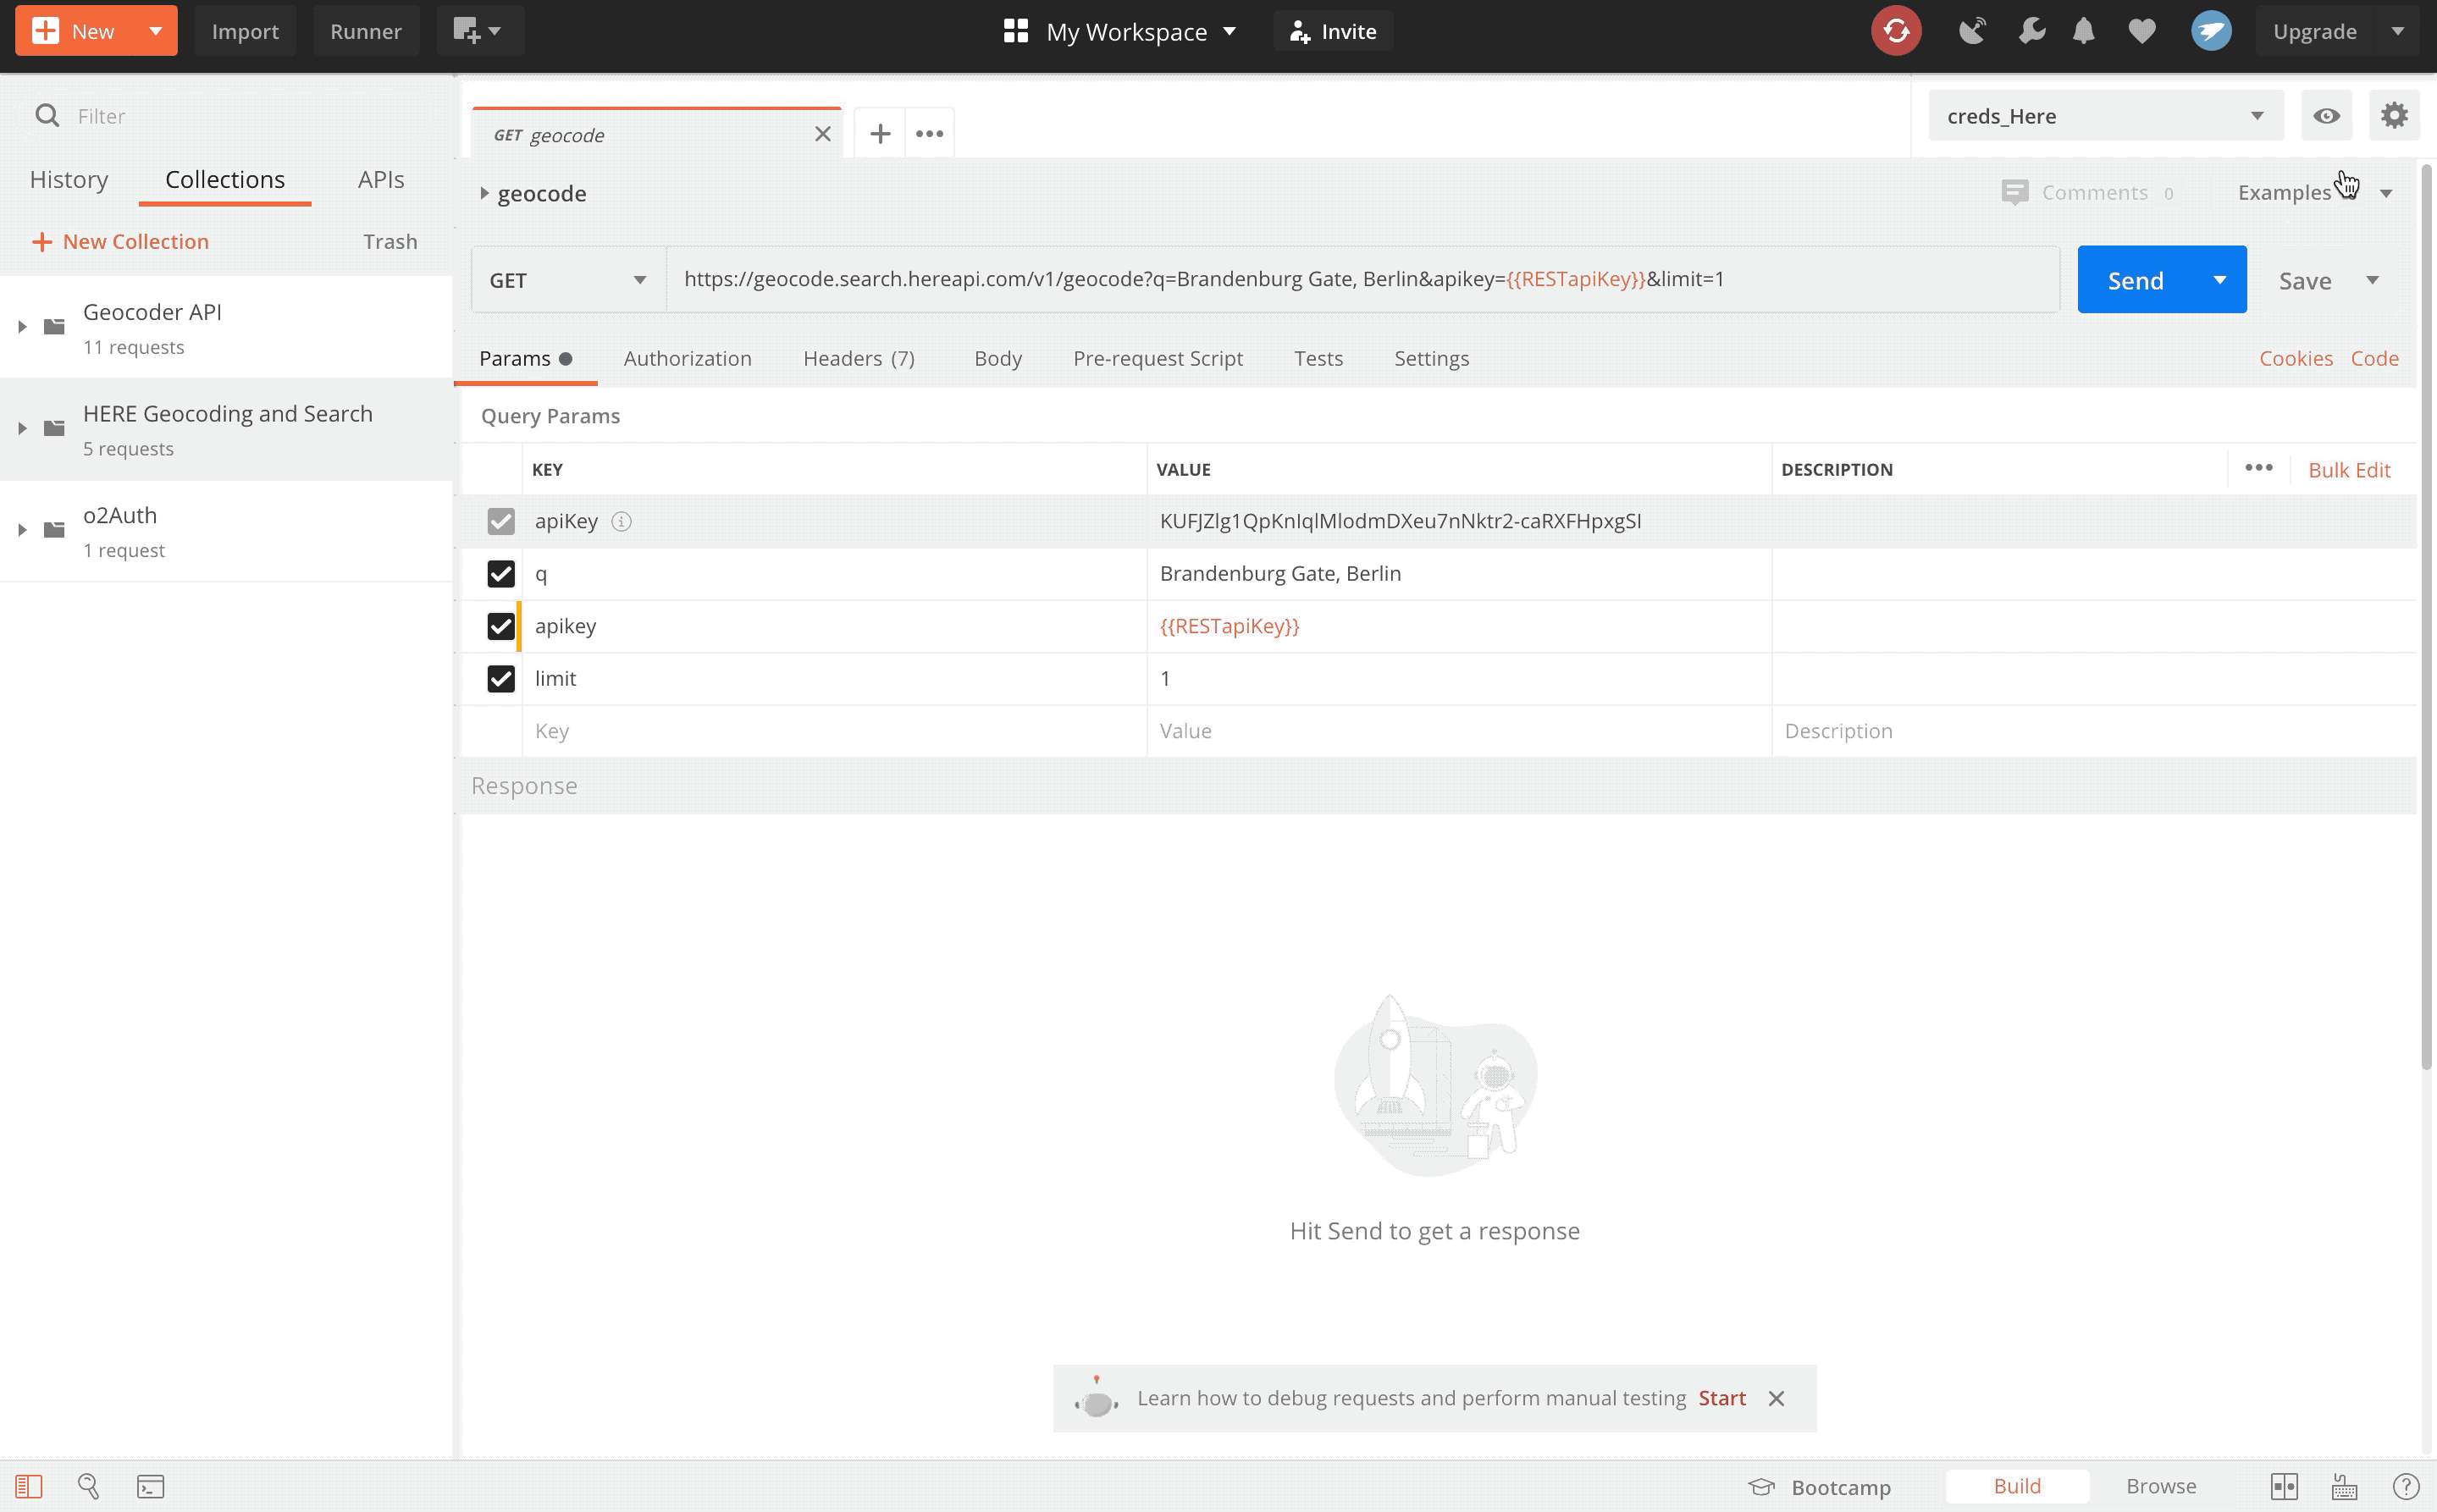Open the Pre-request Script tab
Viewport: 2437px width, 1512px height.
tap(1157, 358)
